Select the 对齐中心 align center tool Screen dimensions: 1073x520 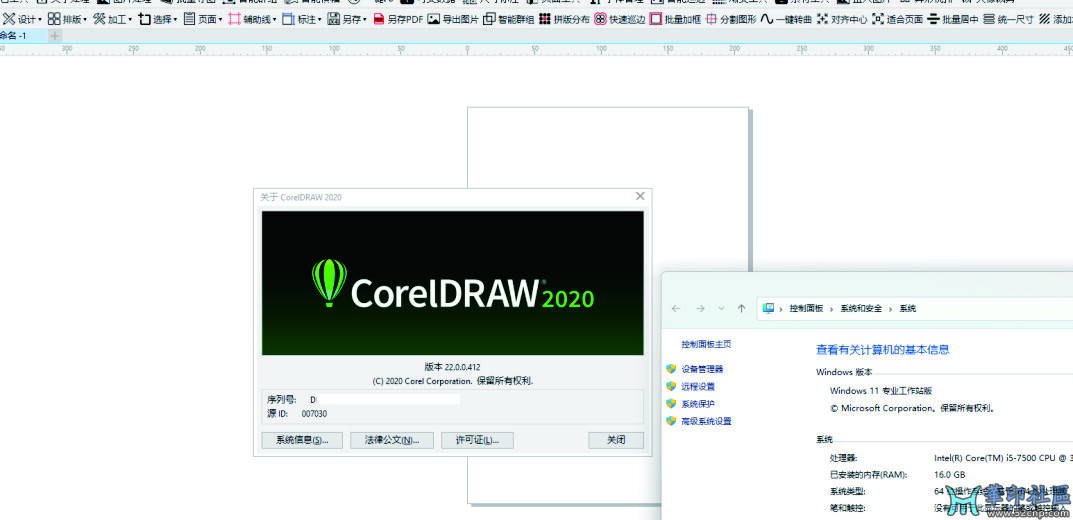[x=842, y=19]
